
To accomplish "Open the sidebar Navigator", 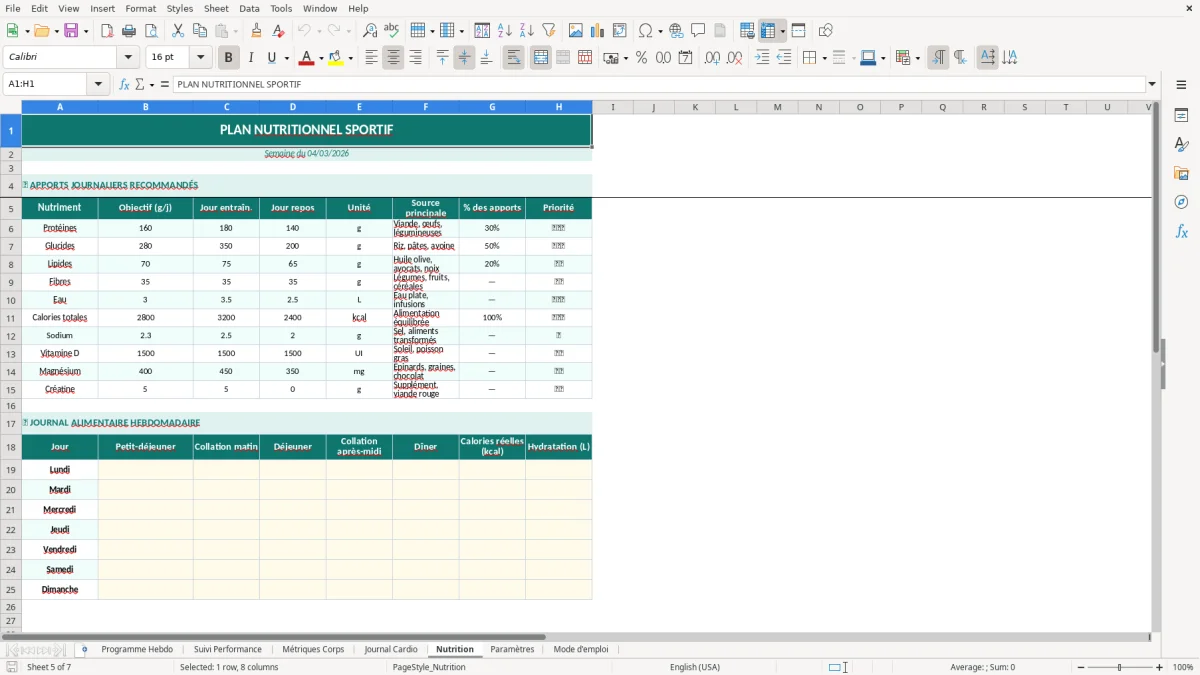I will pyautogui.click(x=1181, y=202).
